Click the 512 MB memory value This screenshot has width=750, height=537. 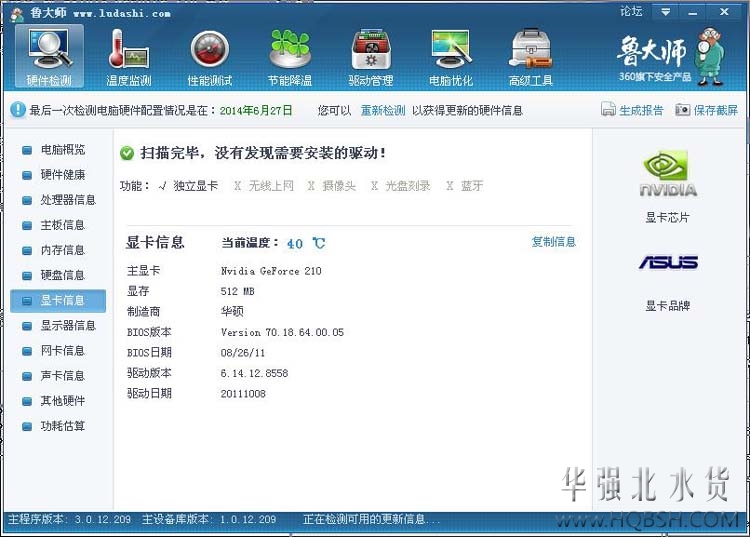(237, 291)
